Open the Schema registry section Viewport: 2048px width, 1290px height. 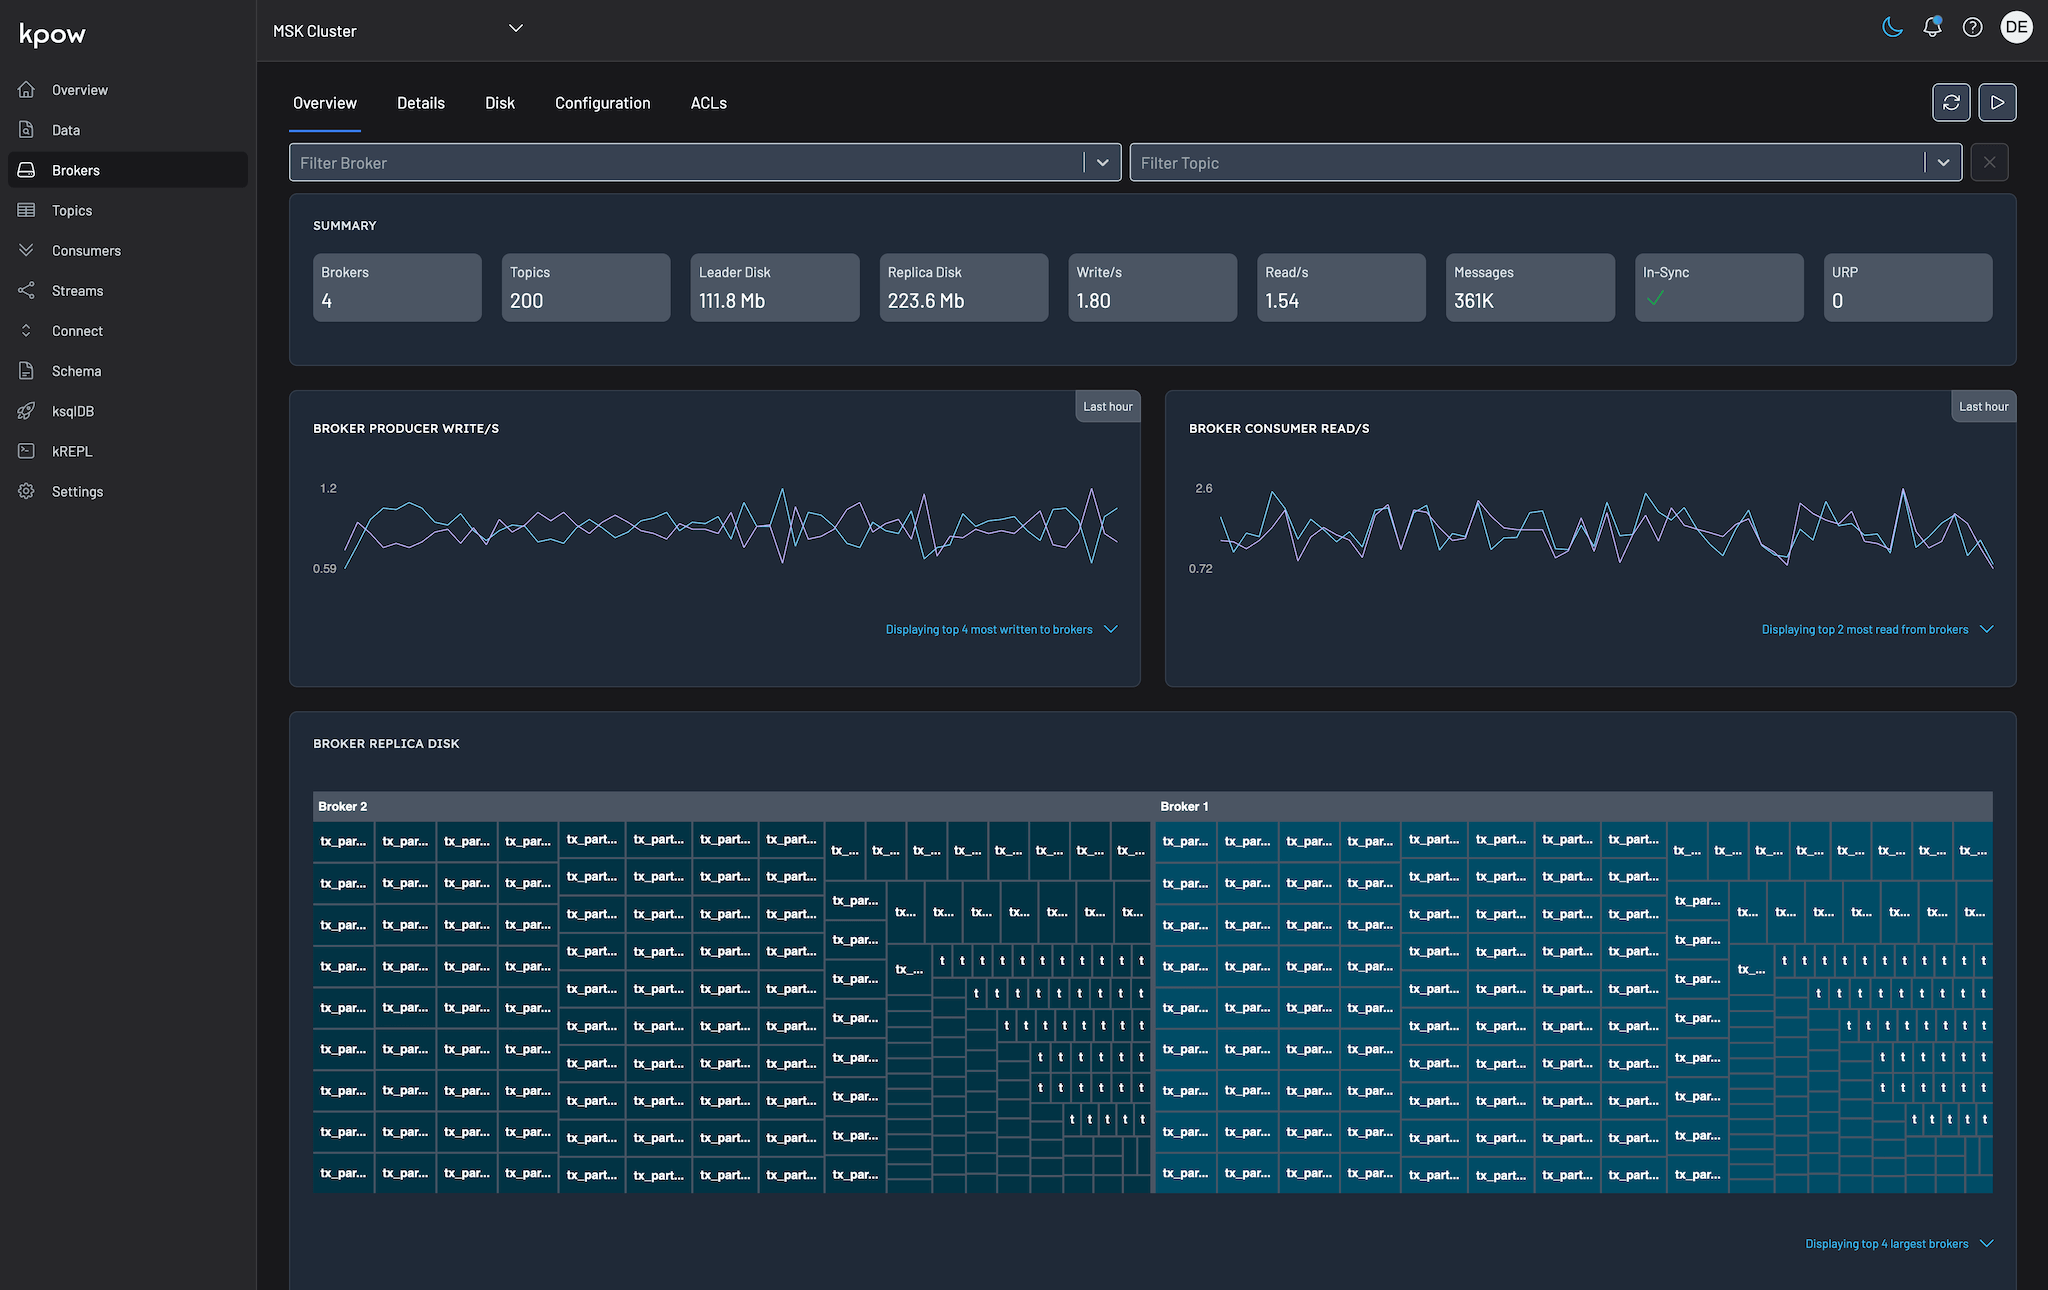(x=75, y=370)
